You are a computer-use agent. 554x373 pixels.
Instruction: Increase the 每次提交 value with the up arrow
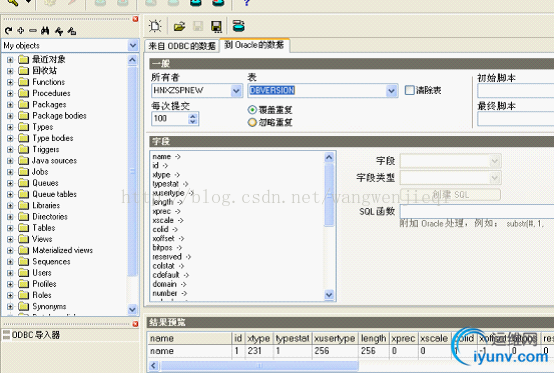(193, 116)
